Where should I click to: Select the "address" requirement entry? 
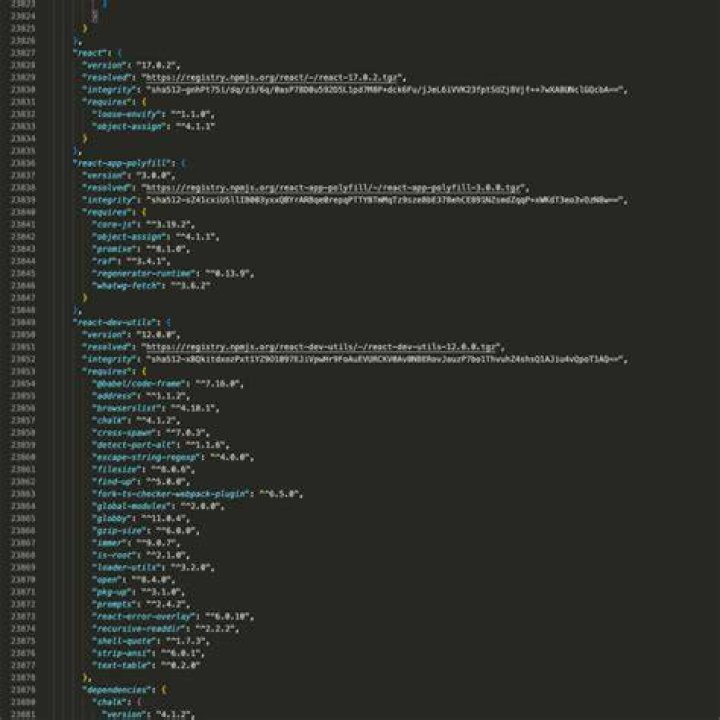pyautogui.click(x=141, y=396)
